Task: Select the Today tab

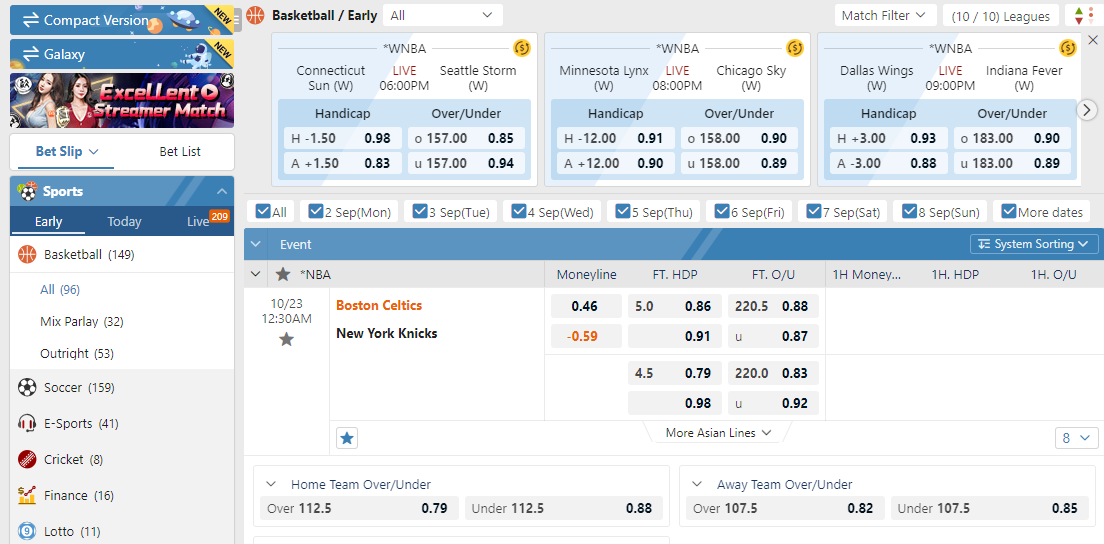Action: click(x=124, y=221)
